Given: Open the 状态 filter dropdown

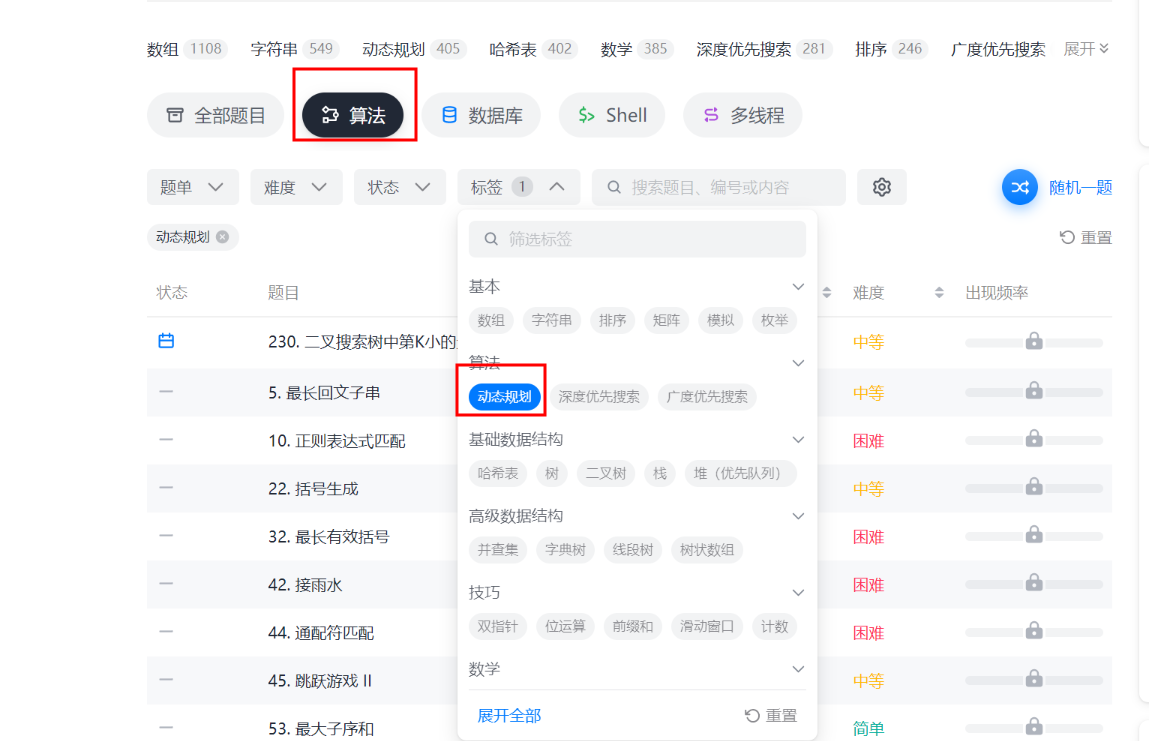Looking at the screenshot, I should pos(399,188).
